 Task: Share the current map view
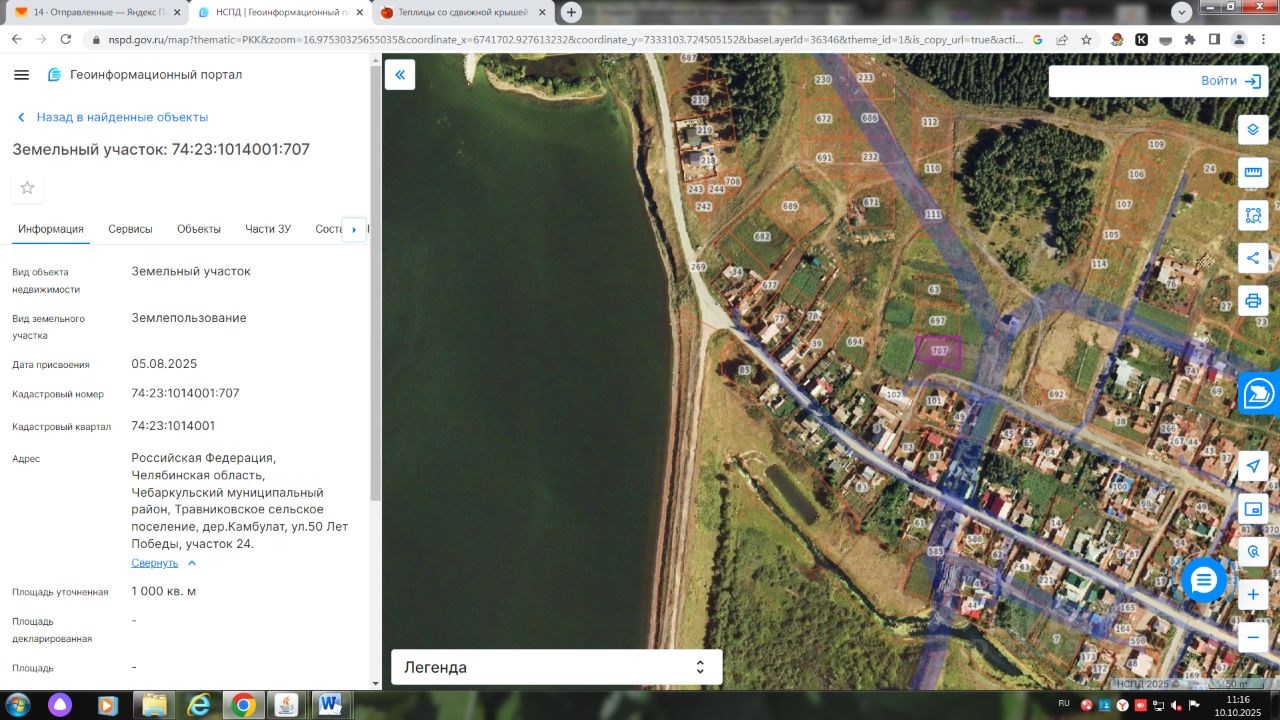(1253, 258)
